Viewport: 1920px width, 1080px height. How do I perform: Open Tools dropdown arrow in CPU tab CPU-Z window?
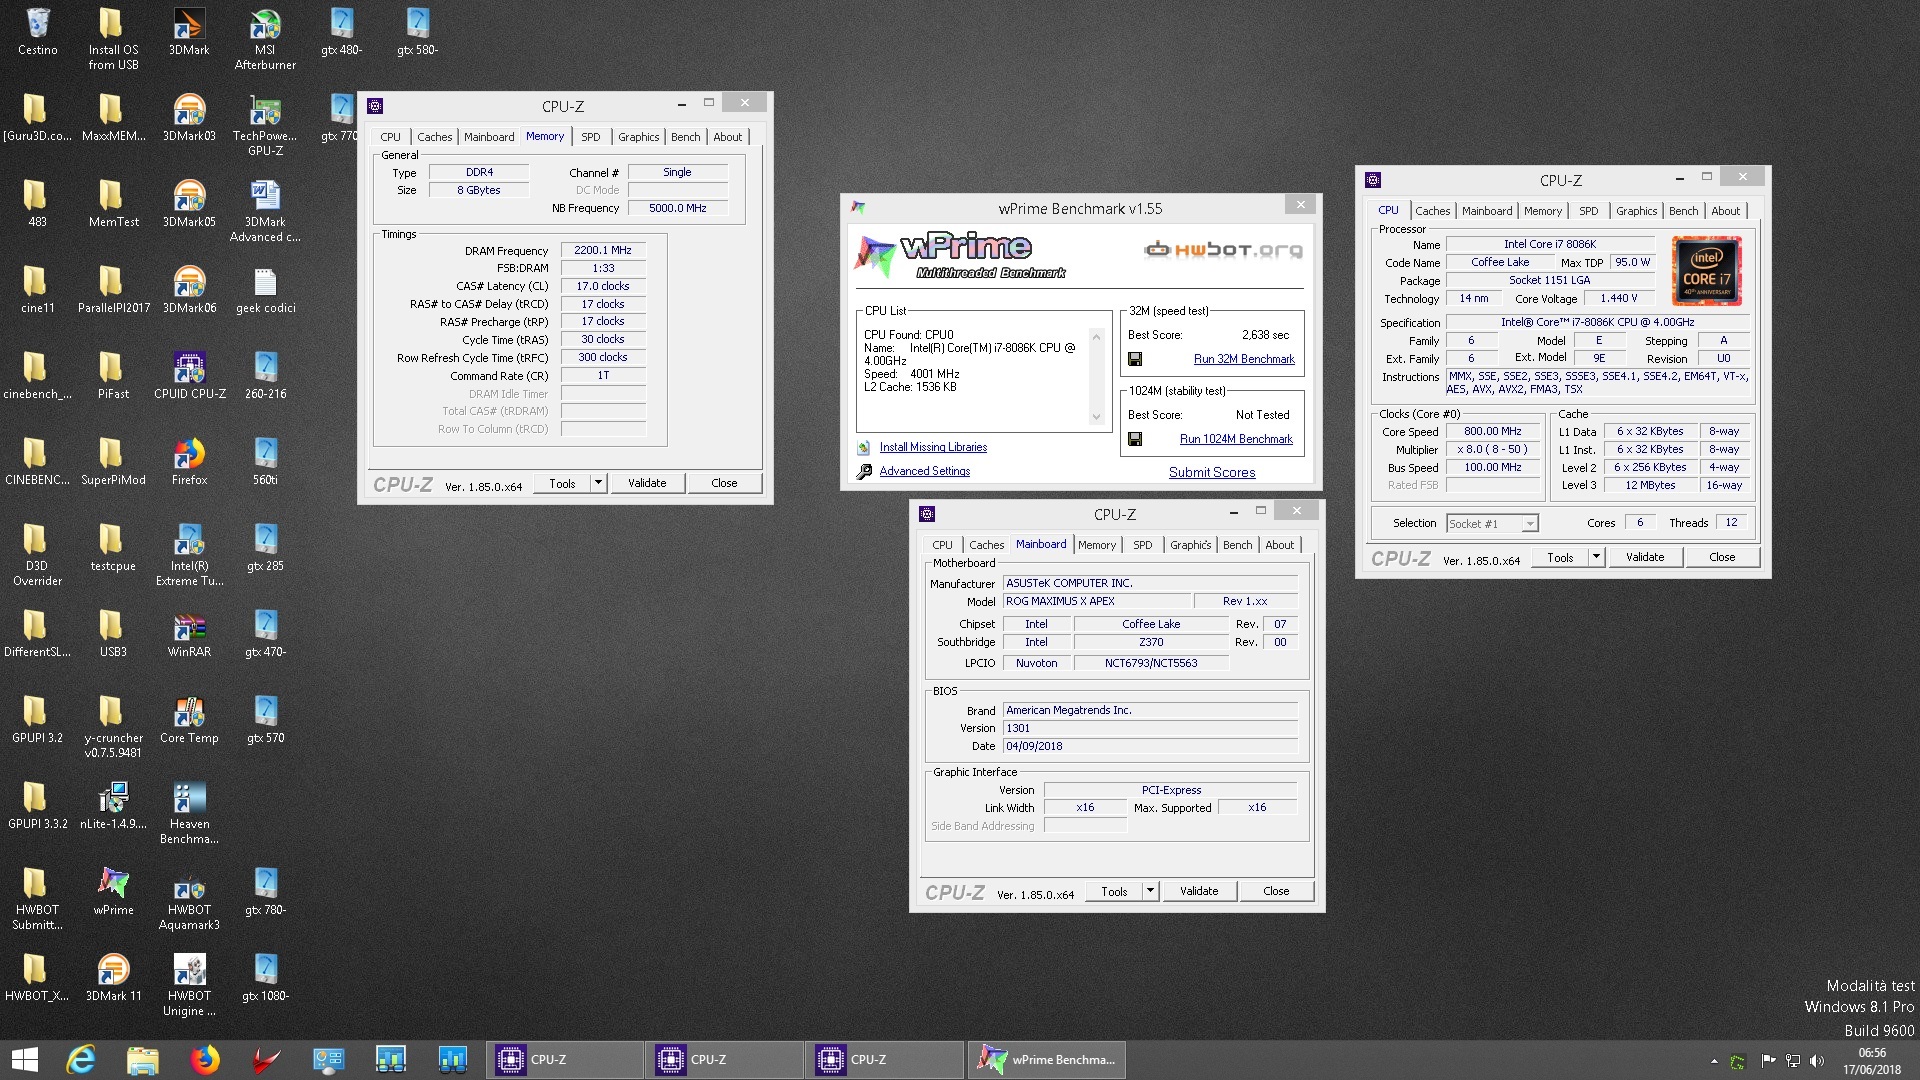coord(1596,557)
